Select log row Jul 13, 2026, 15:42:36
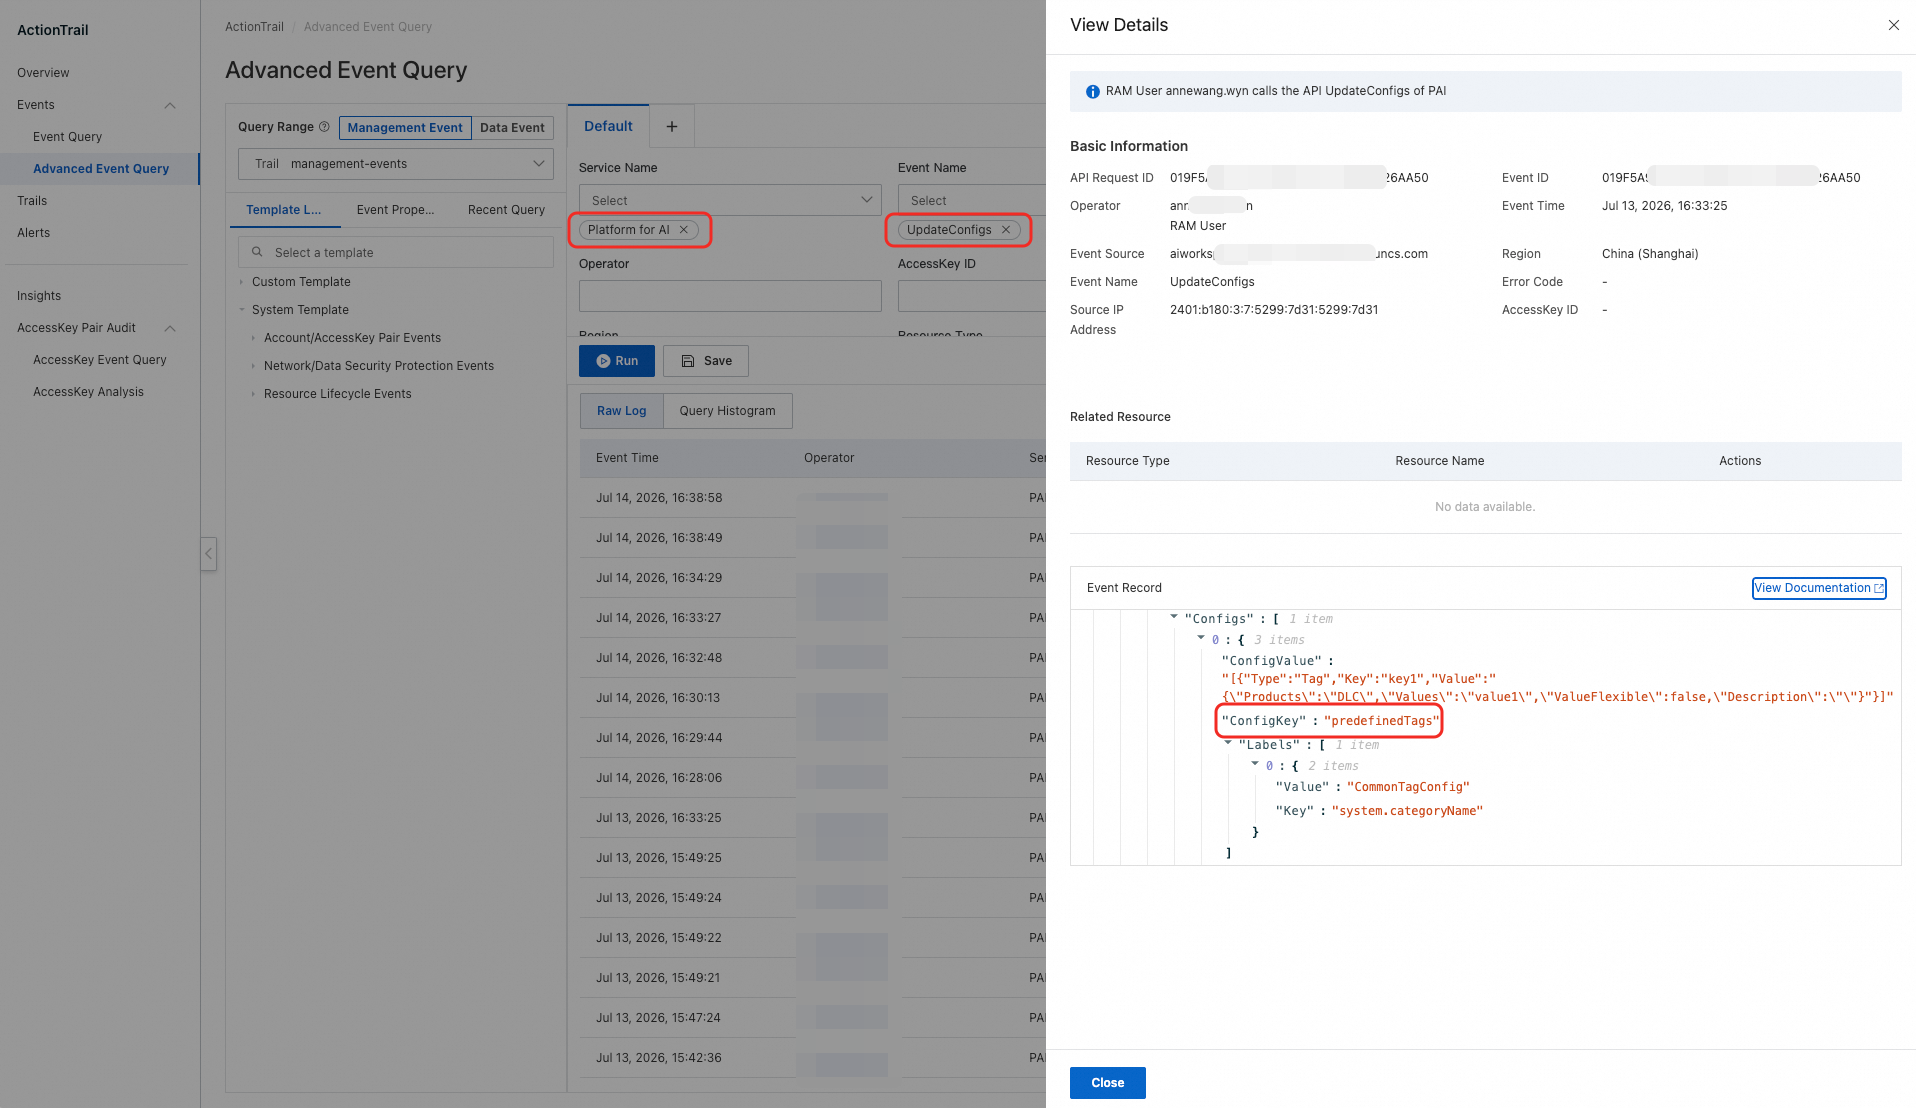1916x1108 pixels. click(812, 1058)
